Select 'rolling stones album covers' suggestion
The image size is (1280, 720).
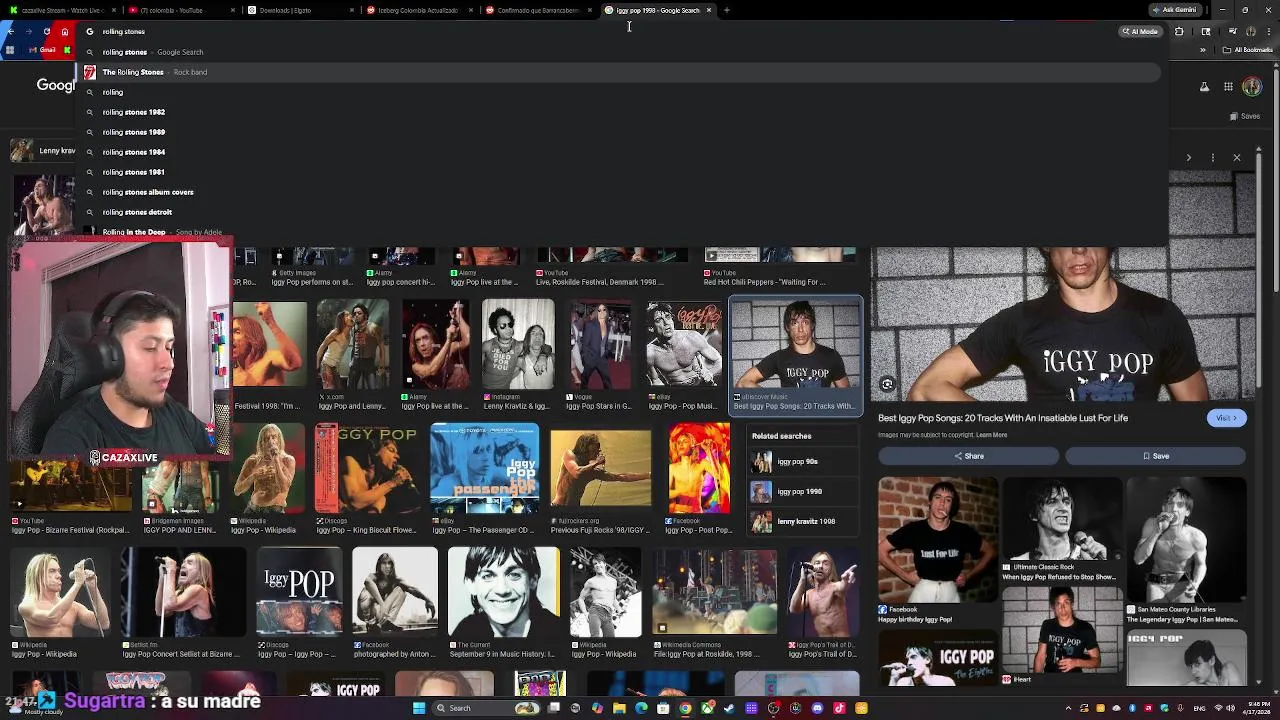620,192
